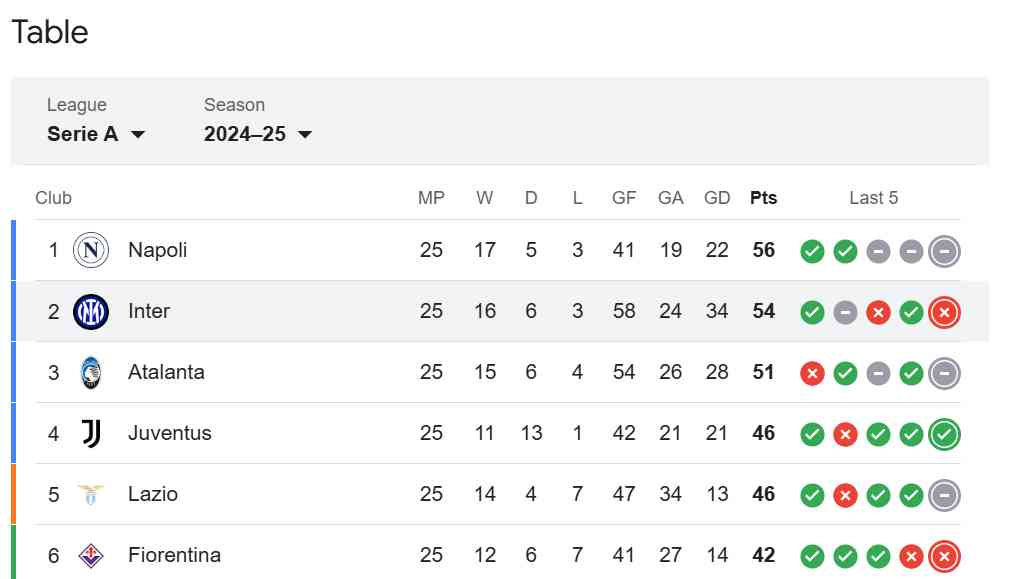
Task: Expand the Serie A league dropdown
Action: [x=96, y=134]
